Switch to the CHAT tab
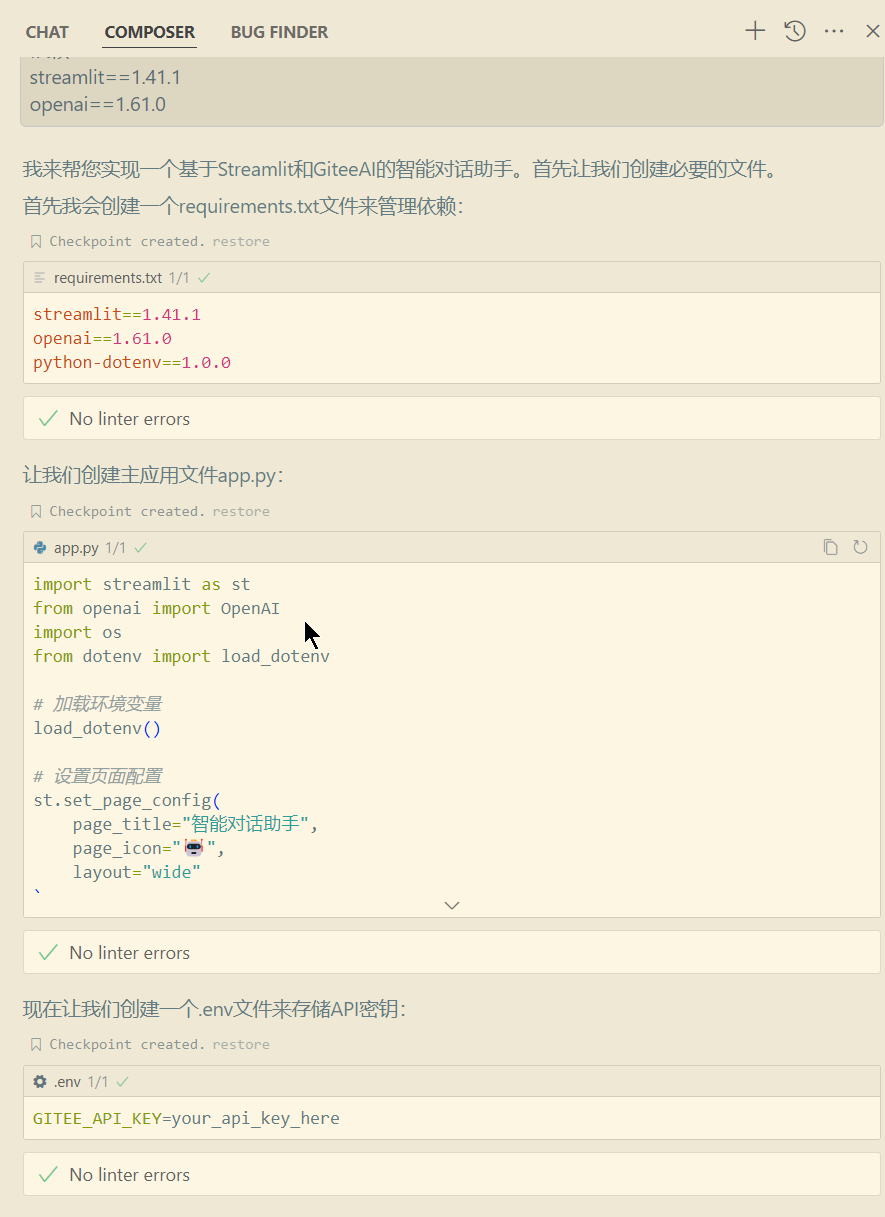The width and height of the screenshot is (885, 1217). tap(47, 32)
